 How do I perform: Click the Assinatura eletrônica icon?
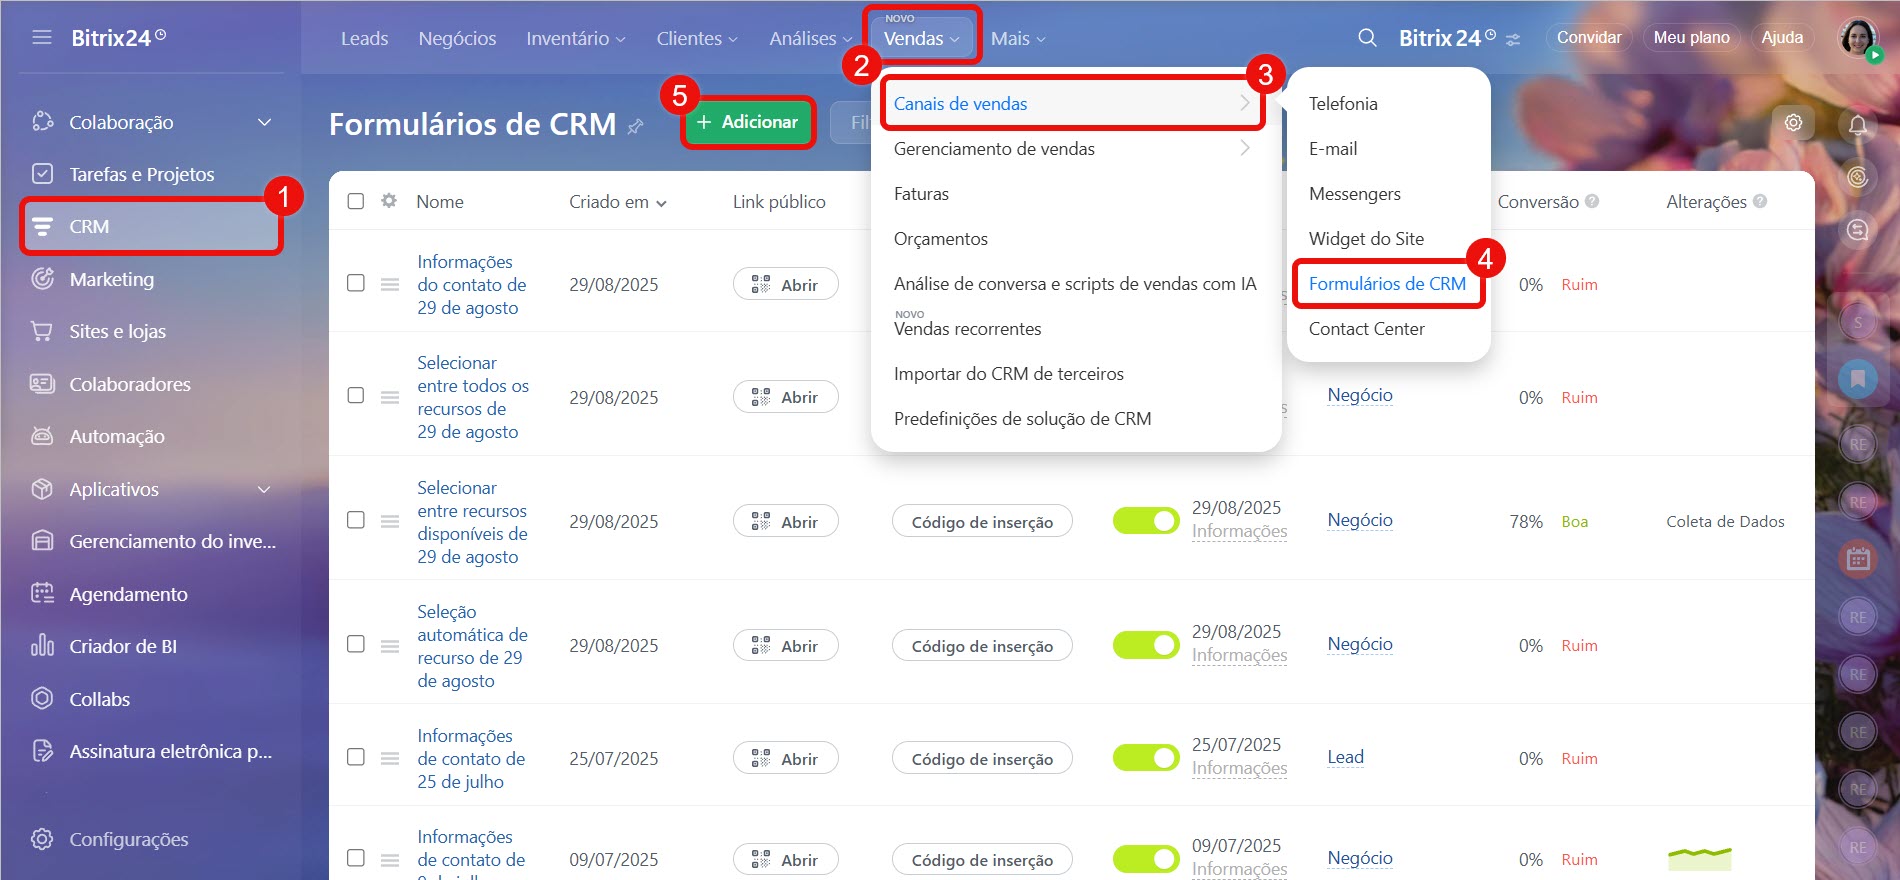pyautogui.click(x=43, y=751)
